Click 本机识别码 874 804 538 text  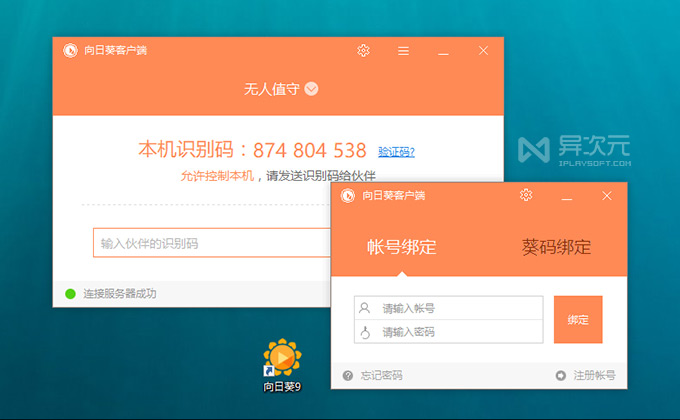click(x=252, y=150)
